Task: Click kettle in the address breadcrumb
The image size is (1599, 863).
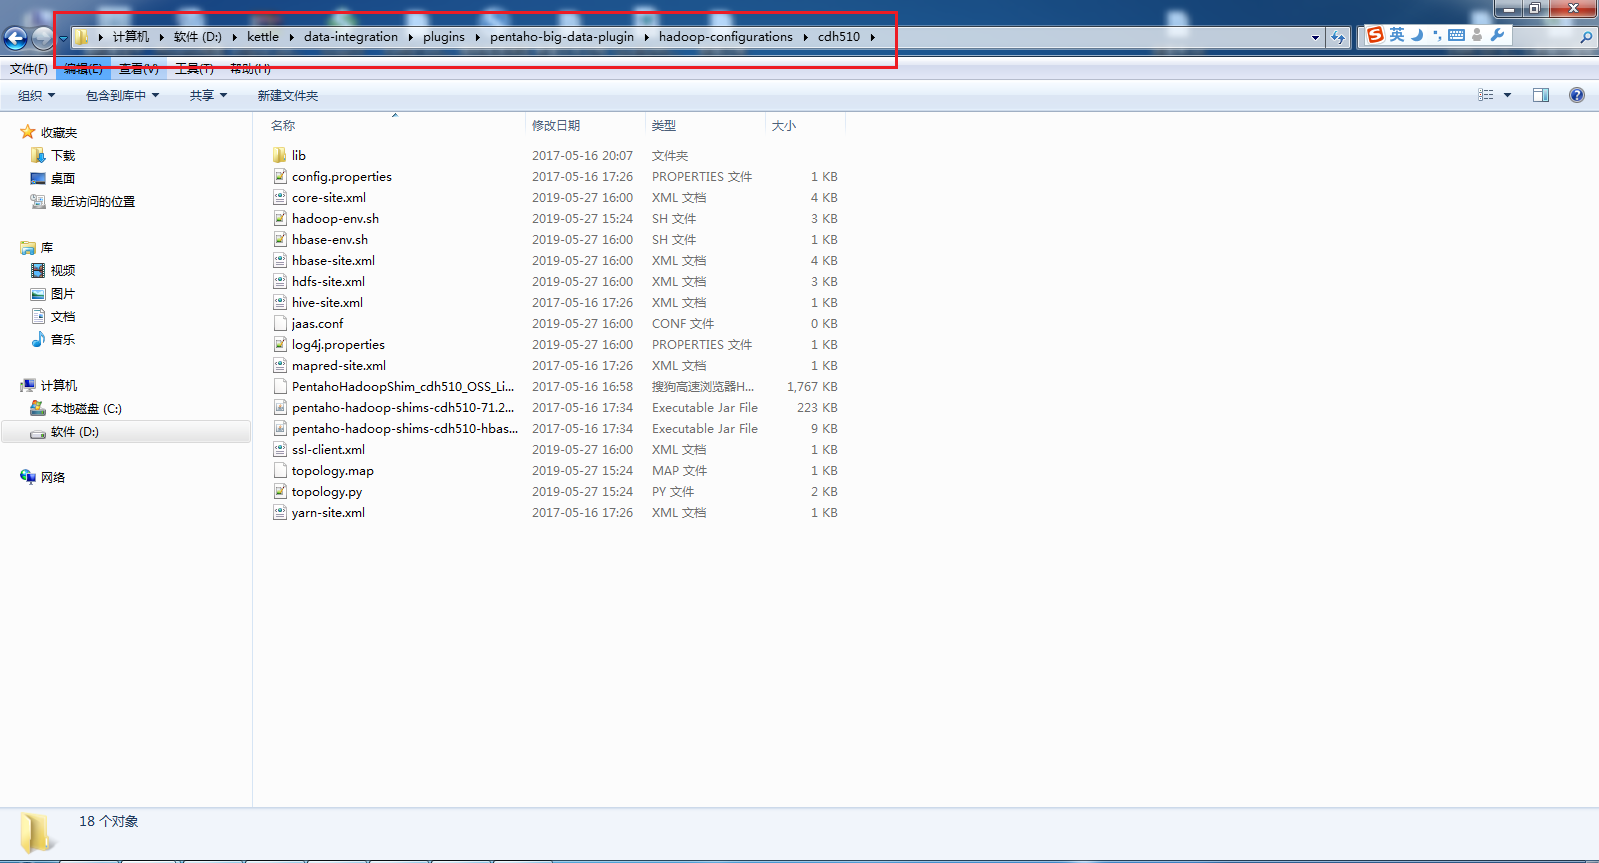Action: (x=263, y=37)
